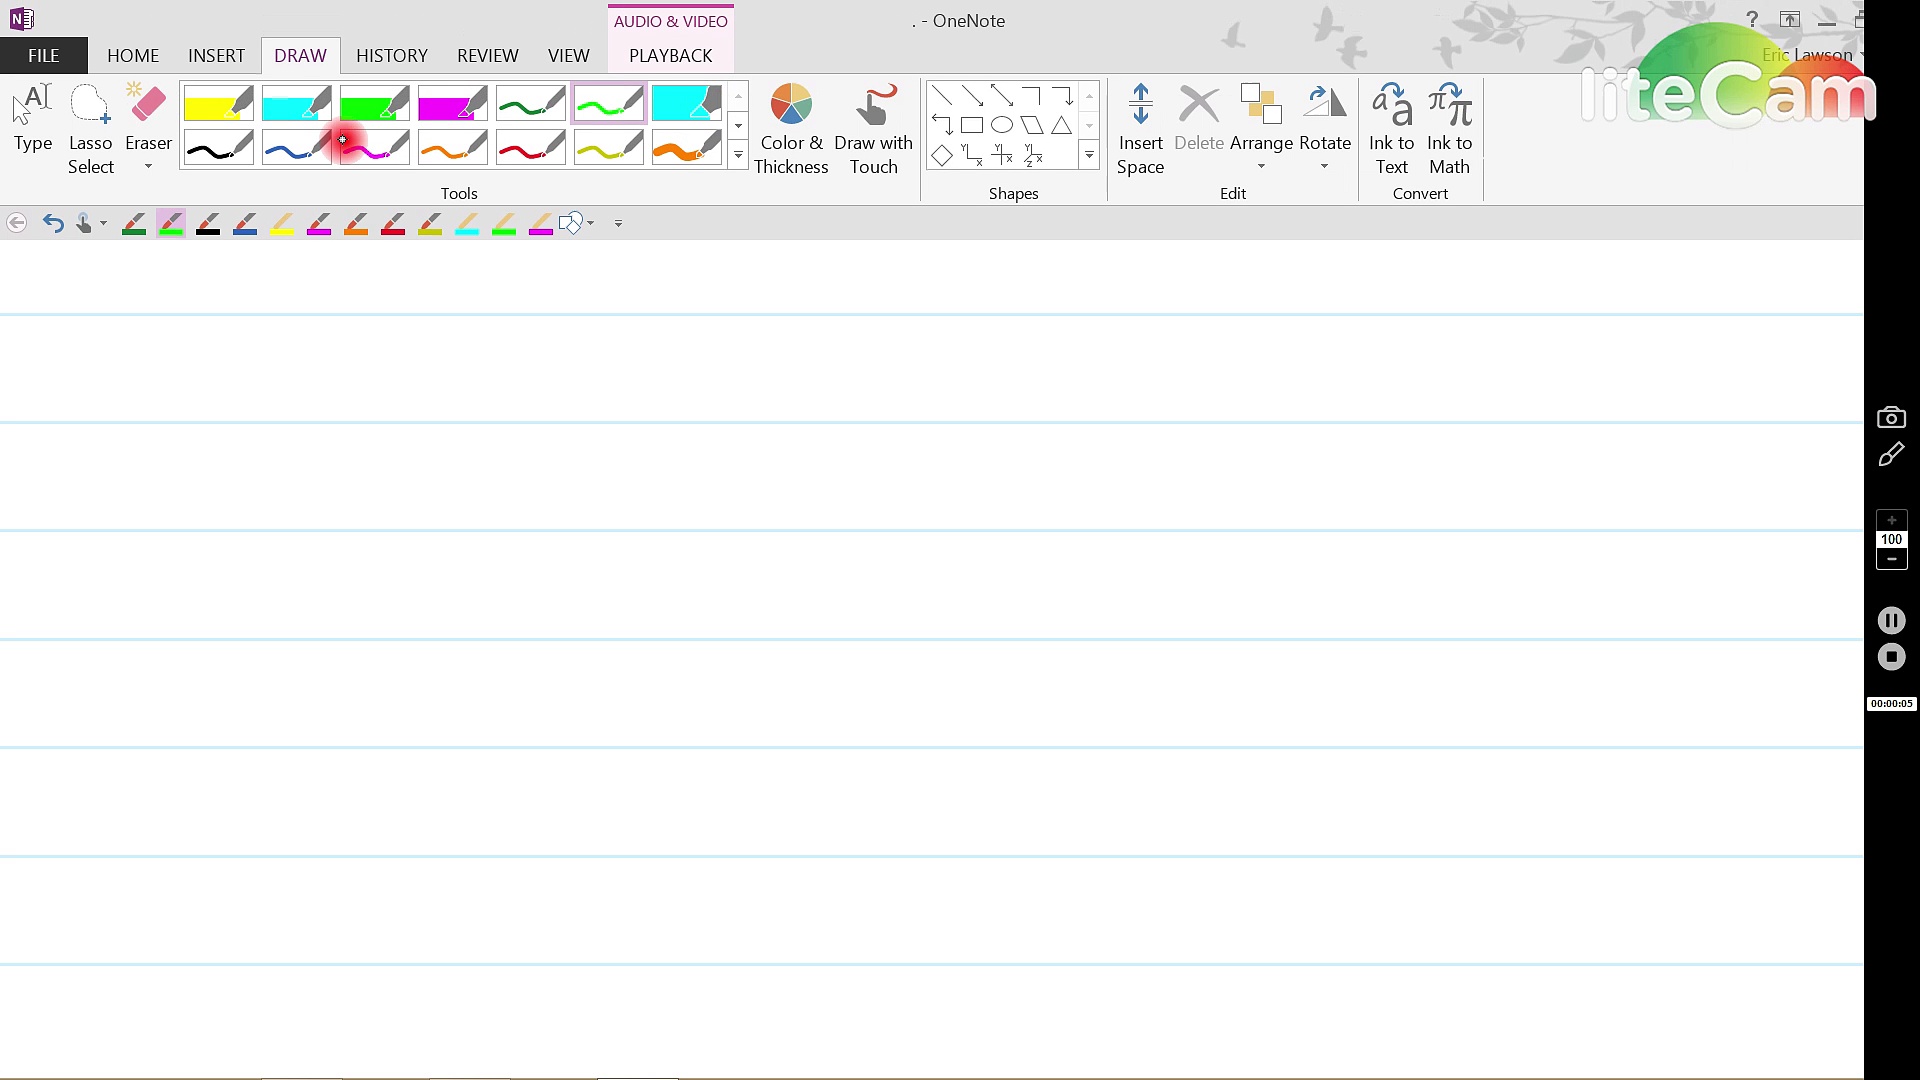Select the ellipse shape
Screen dimensions: 1920x1080
tap(1001, 126)
